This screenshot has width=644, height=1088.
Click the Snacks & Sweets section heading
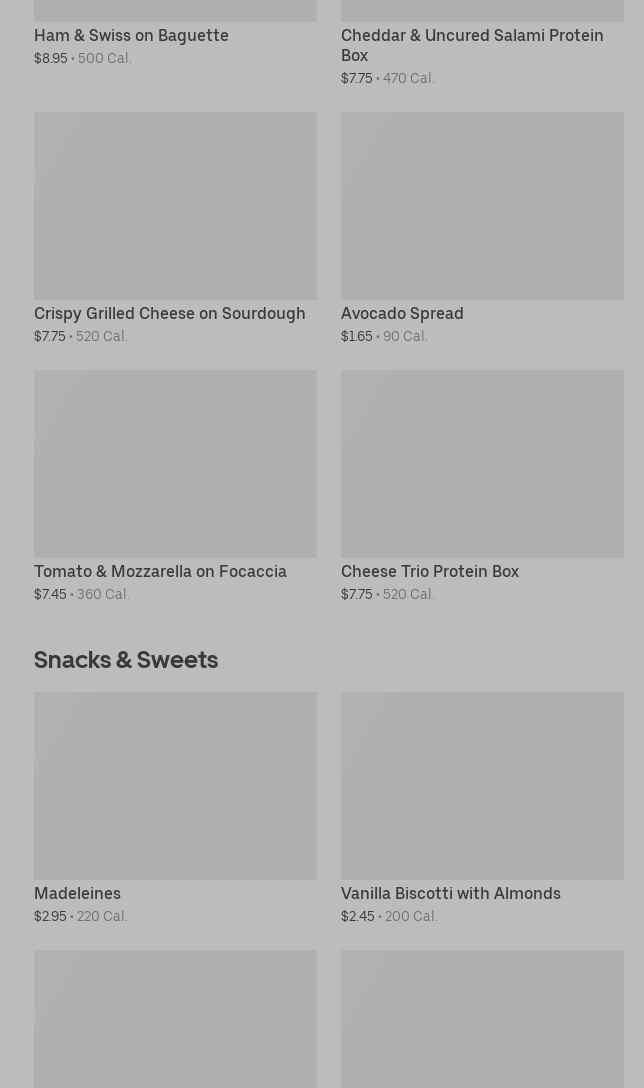(126, 660)
